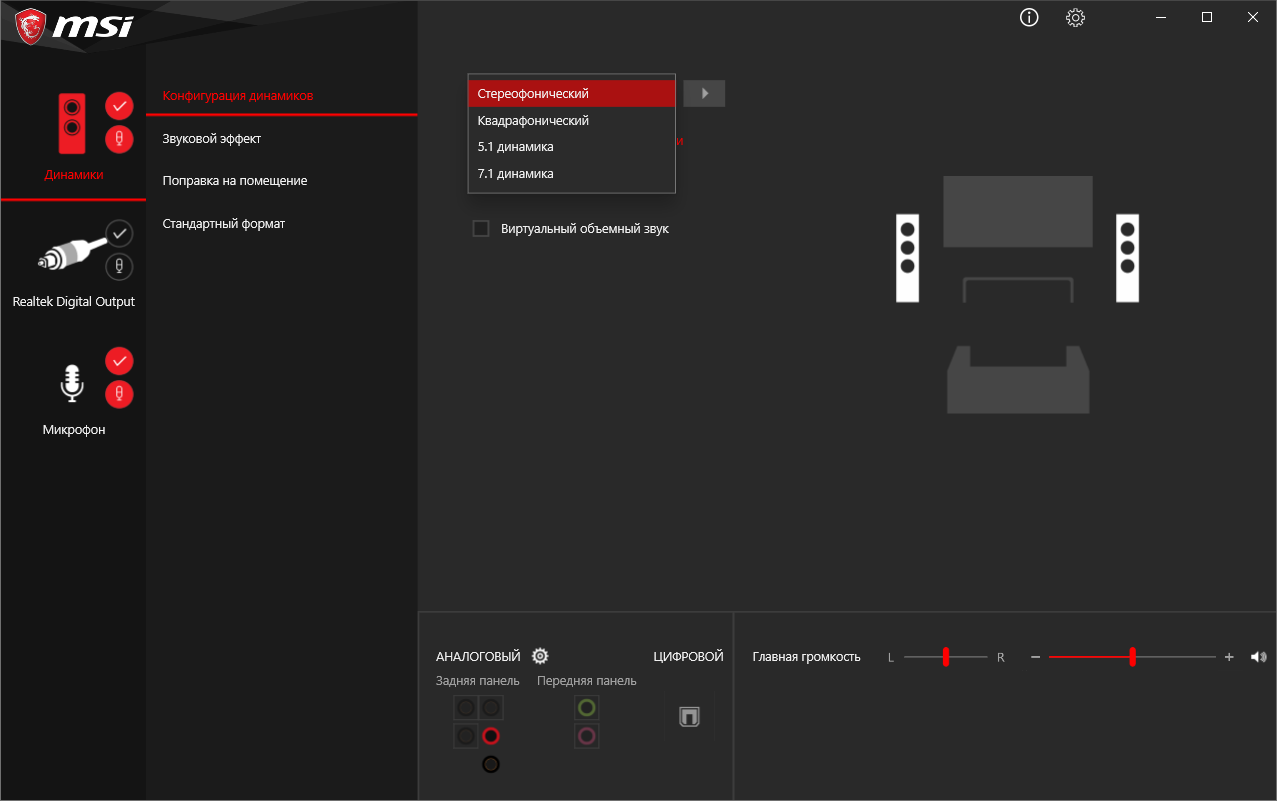Image resolution: width=1277 pixels, height=801 pixels.
Task: Increase volume with the plus icon
Action: pyautogui.click(x=1229, y=657)
